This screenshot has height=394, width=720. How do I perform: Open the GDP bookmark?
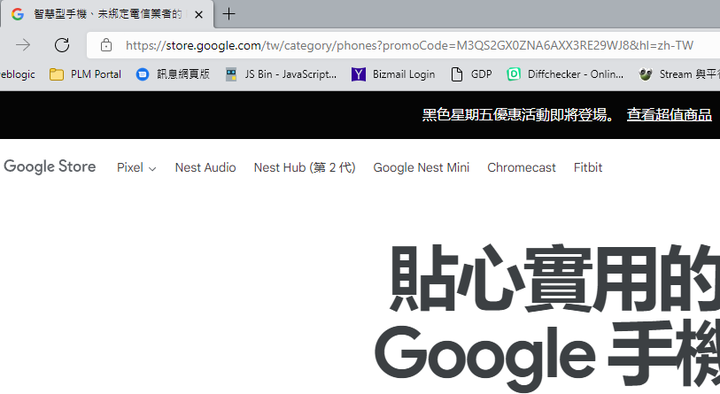(x=472, y=74)
